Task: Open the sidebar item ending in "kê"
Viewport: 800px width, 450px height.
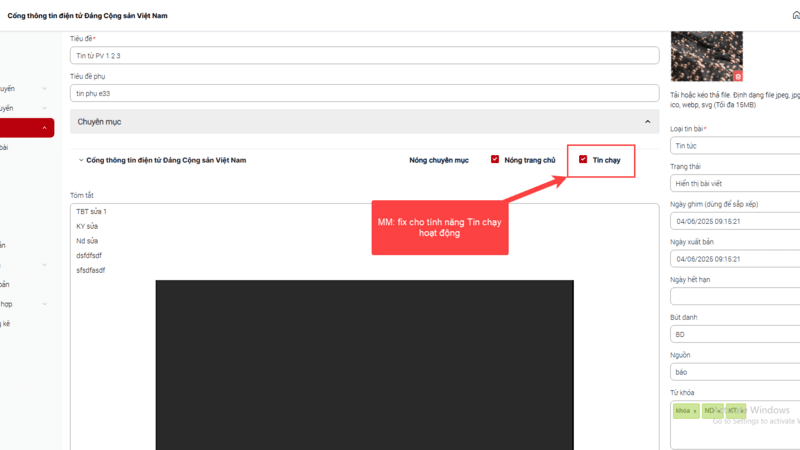Action: coord(5,323)
